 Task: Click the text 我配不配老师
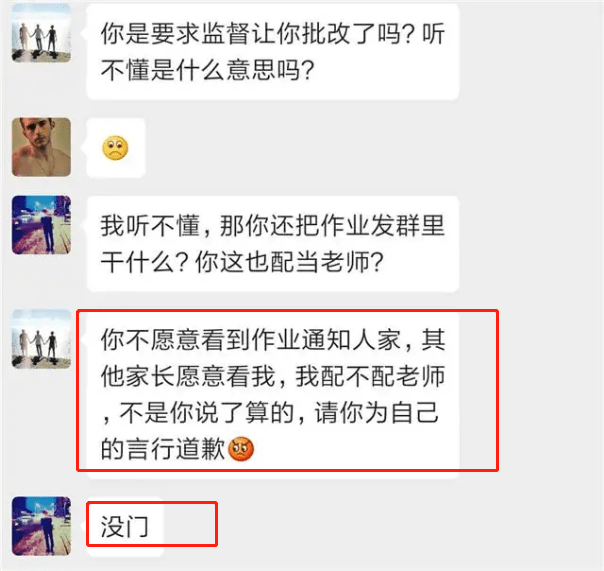tap(370, 376)
